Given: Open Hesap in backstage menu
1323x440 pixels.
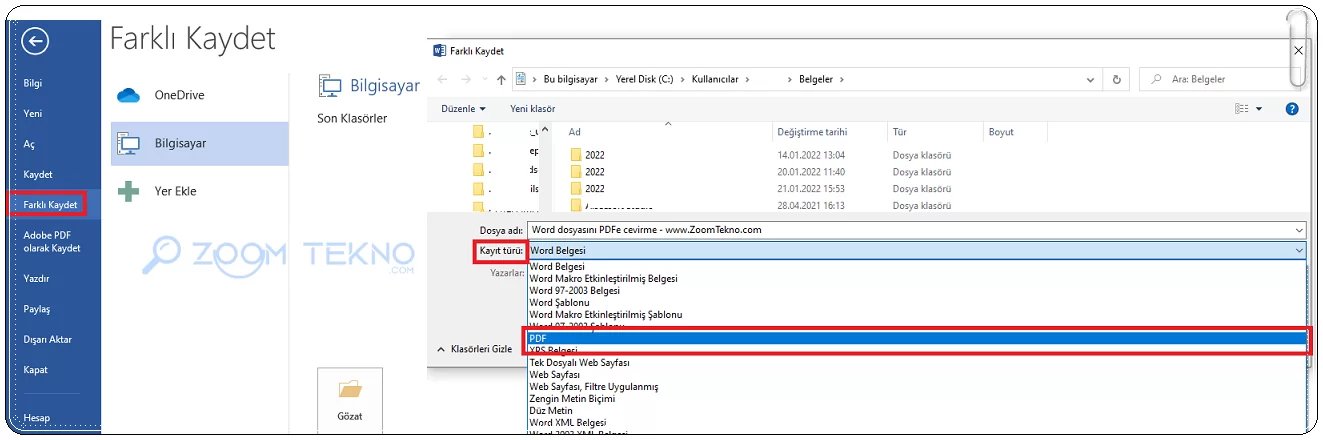Looking at the screenshot, I should 36,418.
